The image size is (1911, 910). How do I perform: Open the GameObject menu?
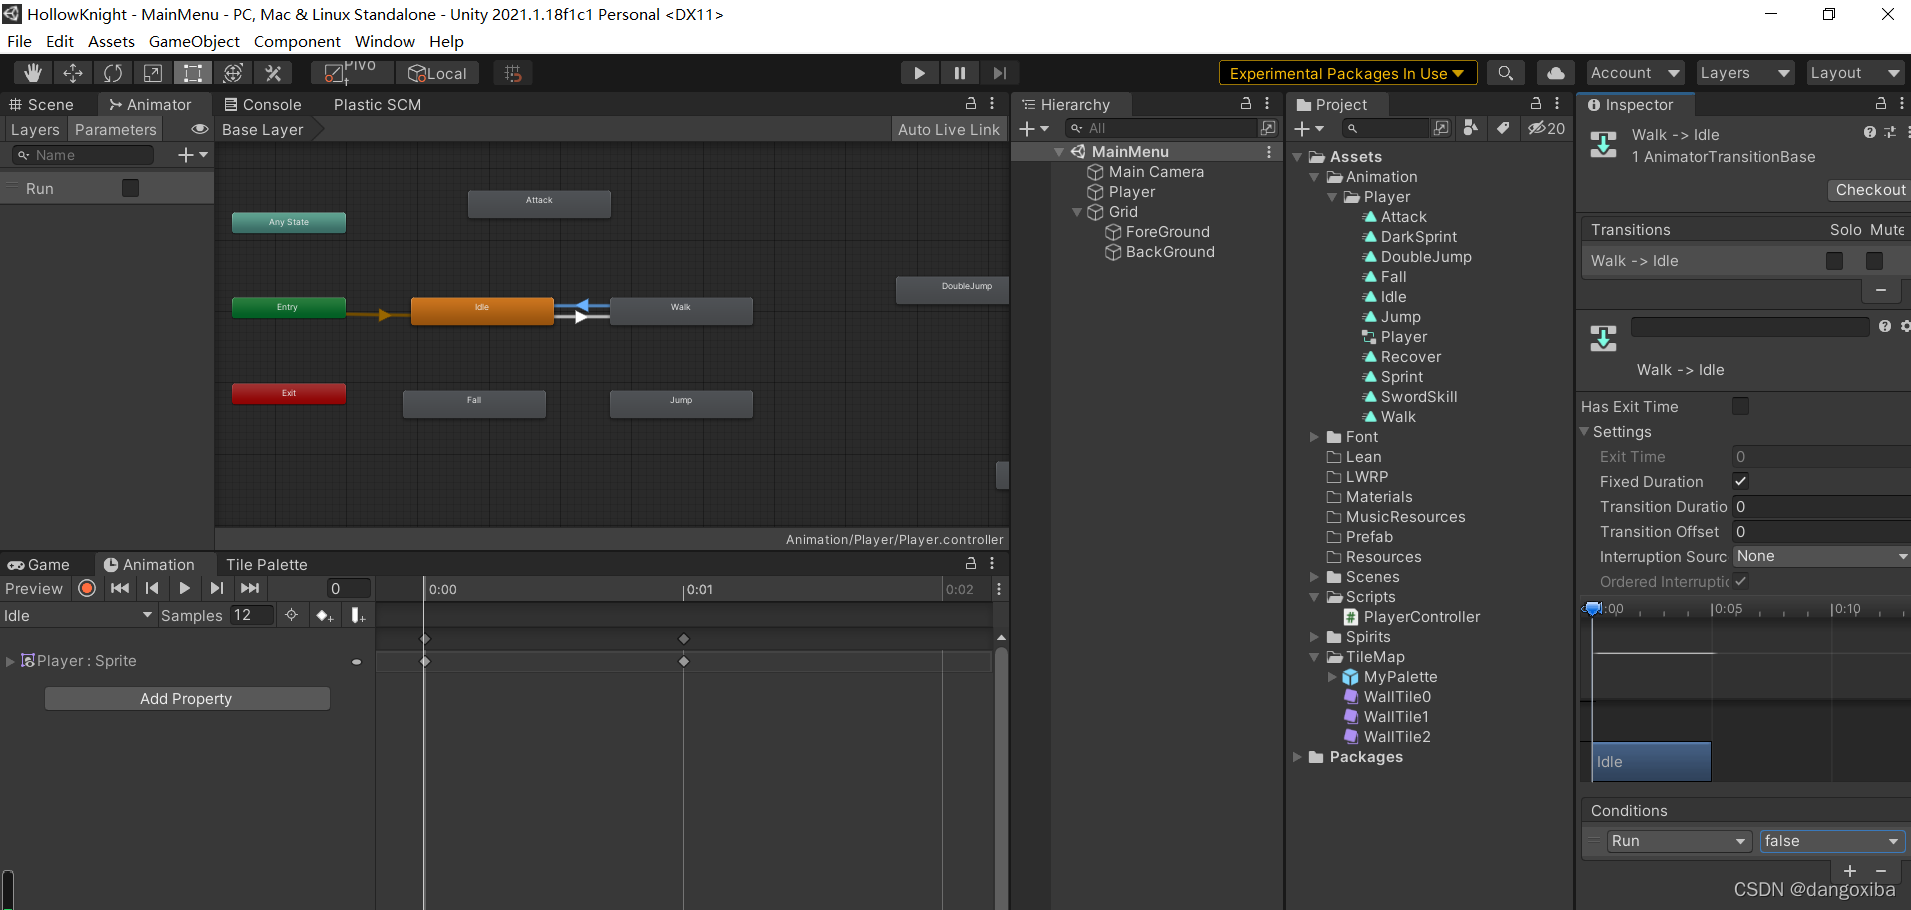pos(194,41)
